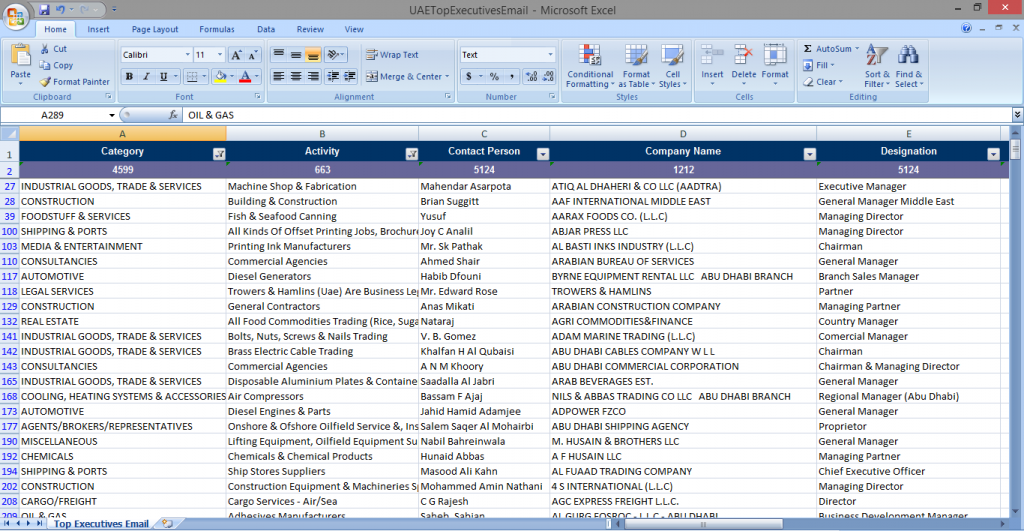The height and width of the screenshot is (531, 1024).
Task: Open the Calibri font name dropdown
Action: point(186,55)
